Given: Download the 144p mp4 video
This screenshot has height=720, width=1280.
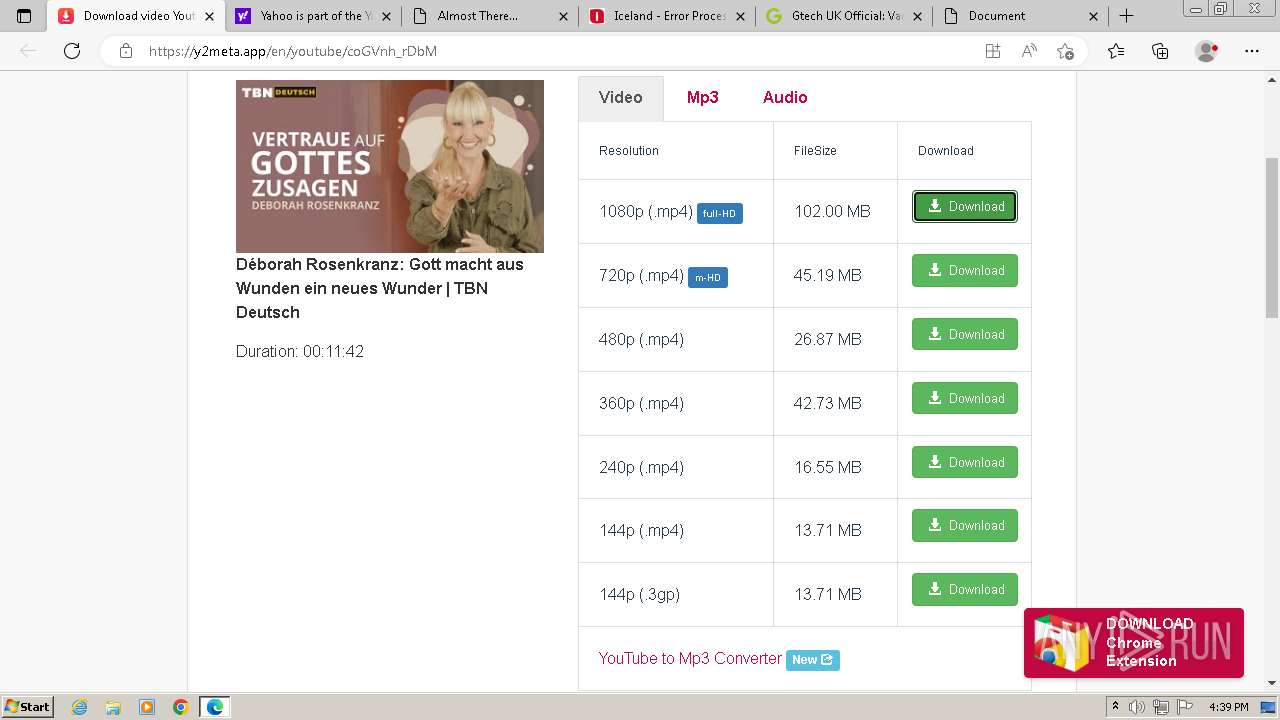Looking at the screenshot, I should click(965, 525).
